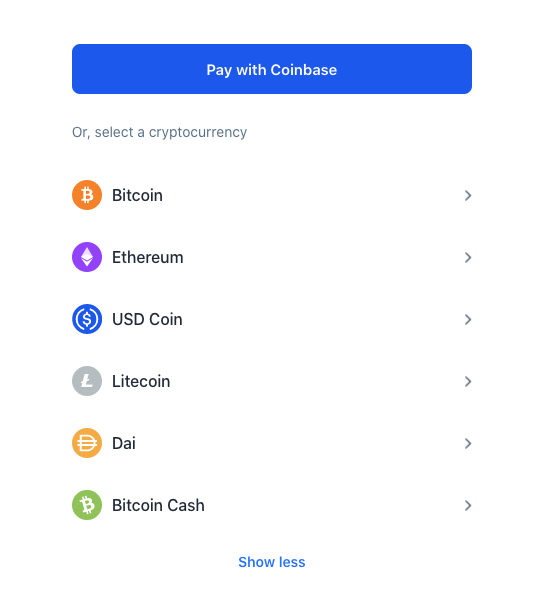Image resolution: width=541 pixels, height=599 pixels.
Task: Click the orange Bitcoin logo icon
Action: (87, 195)
